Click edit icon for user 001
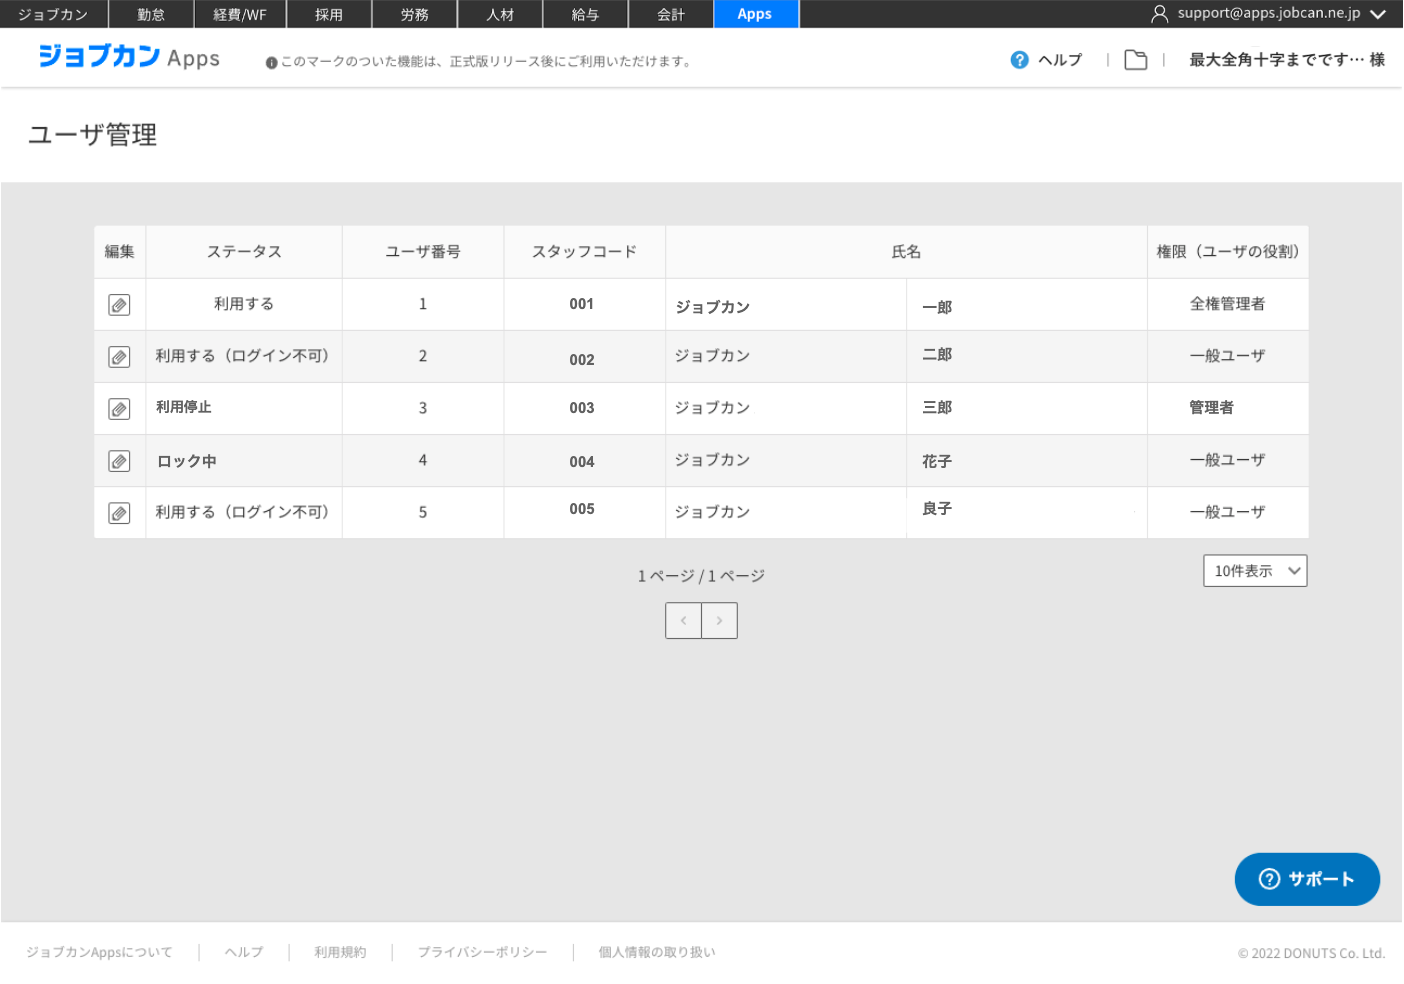 (x=119, y=305)
